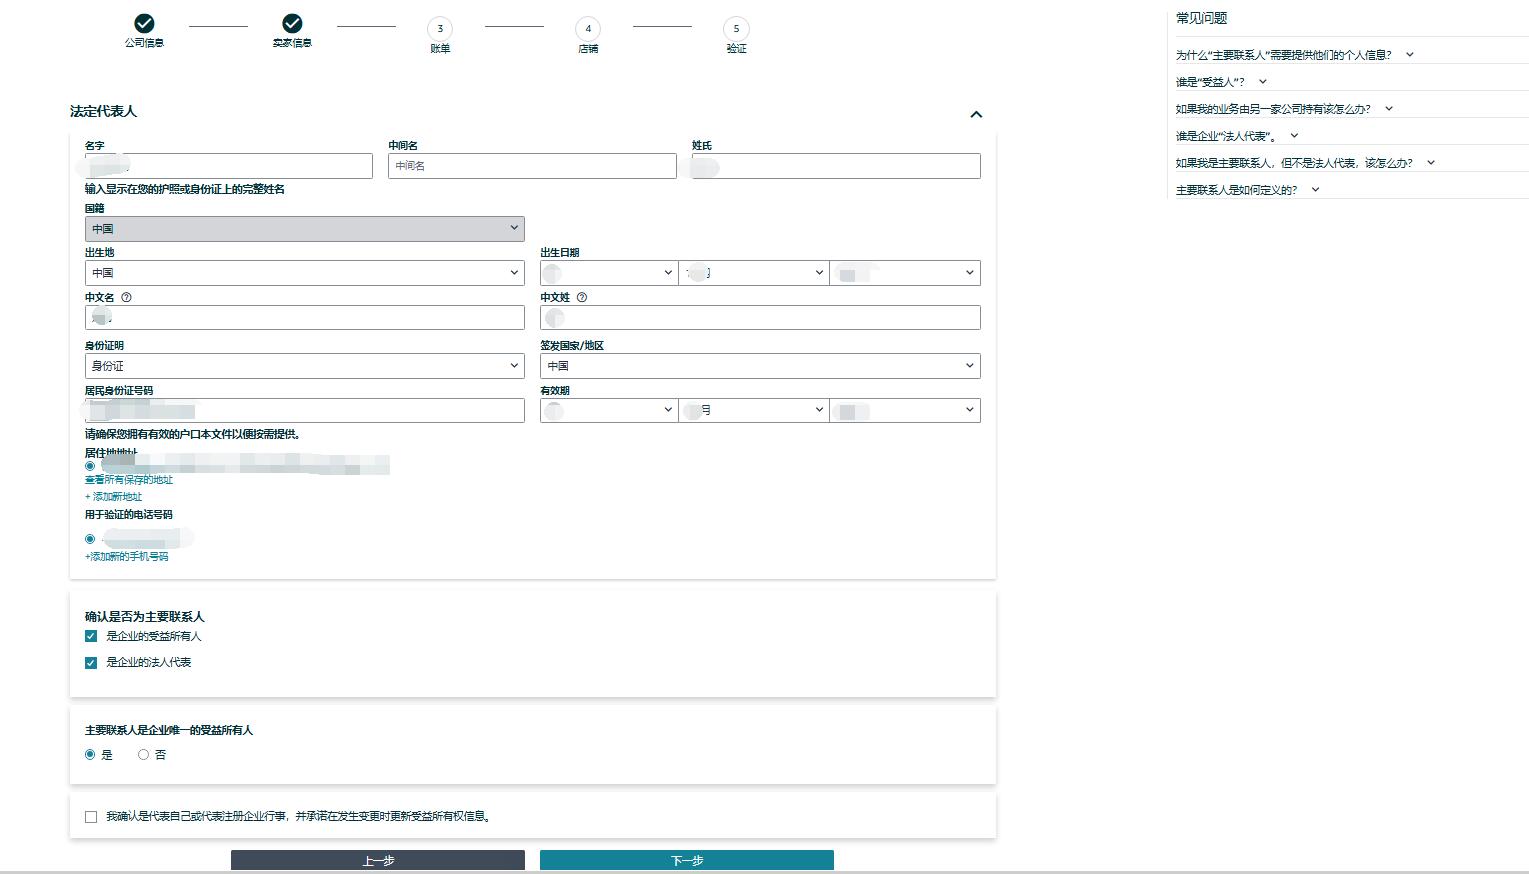Select 否 for sole beneficial owner
The width and height of the screenshot is (1529, 874).
tap(144, 755)
